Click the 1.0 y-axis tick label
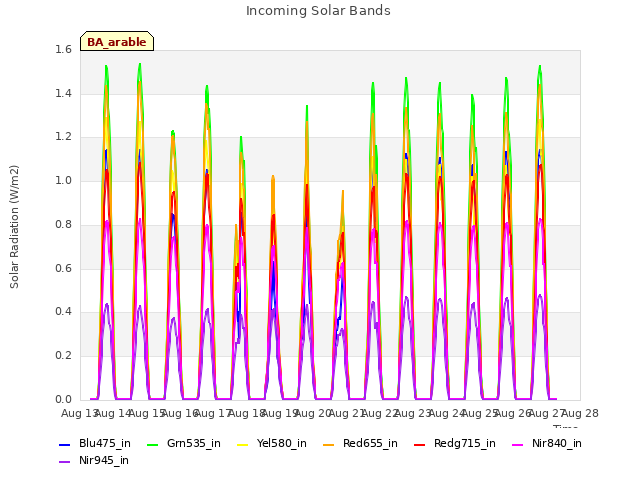 pos(64,181)
